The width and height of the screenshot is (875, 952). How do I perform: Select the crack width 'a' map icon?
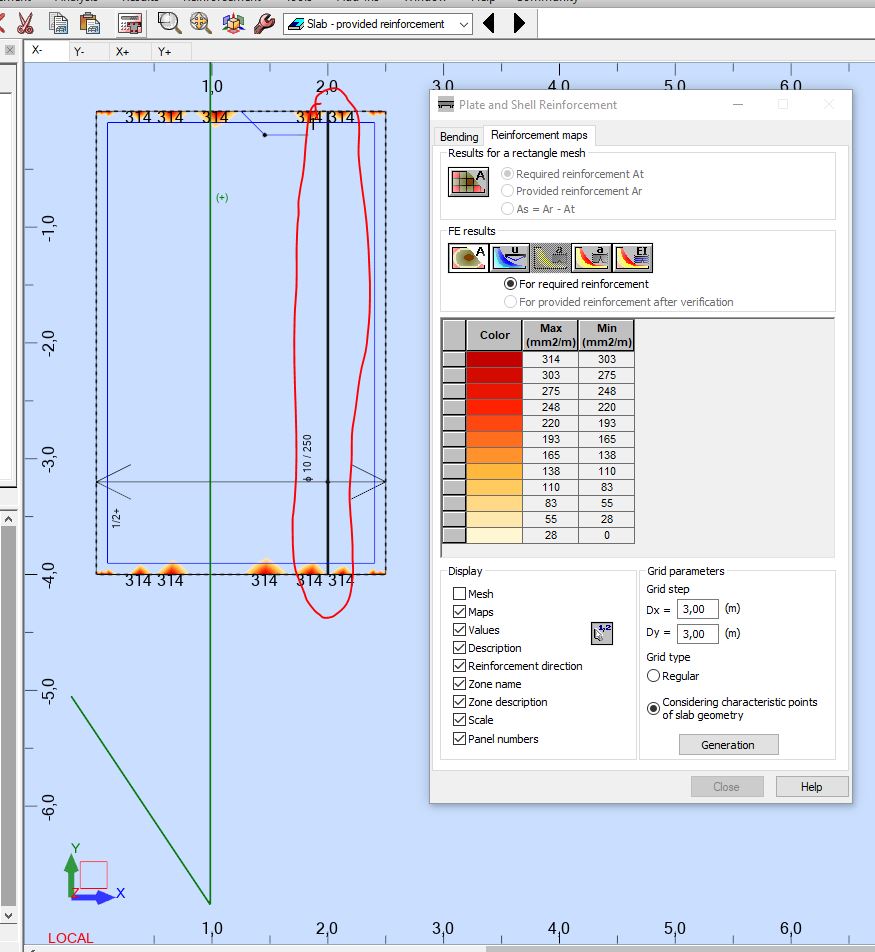[591, 257]
